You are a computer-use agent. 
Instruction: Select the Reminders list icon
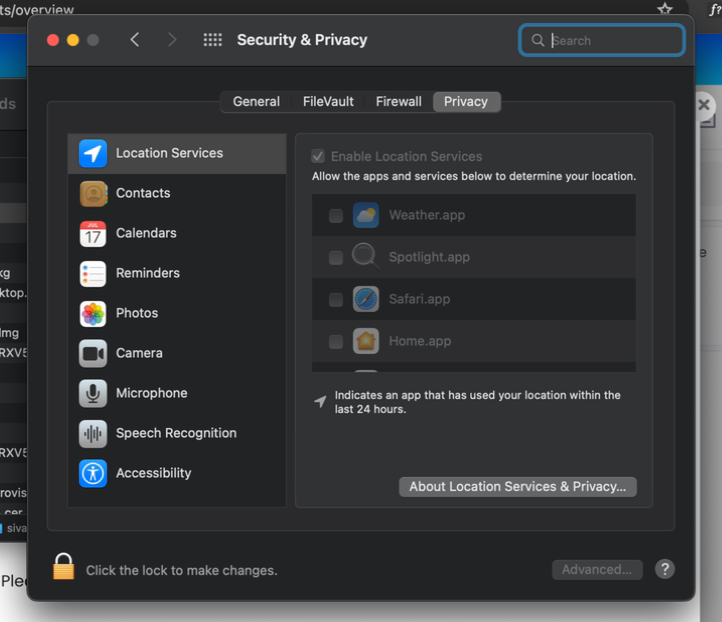pyautogui.click(x=93, y=273)
